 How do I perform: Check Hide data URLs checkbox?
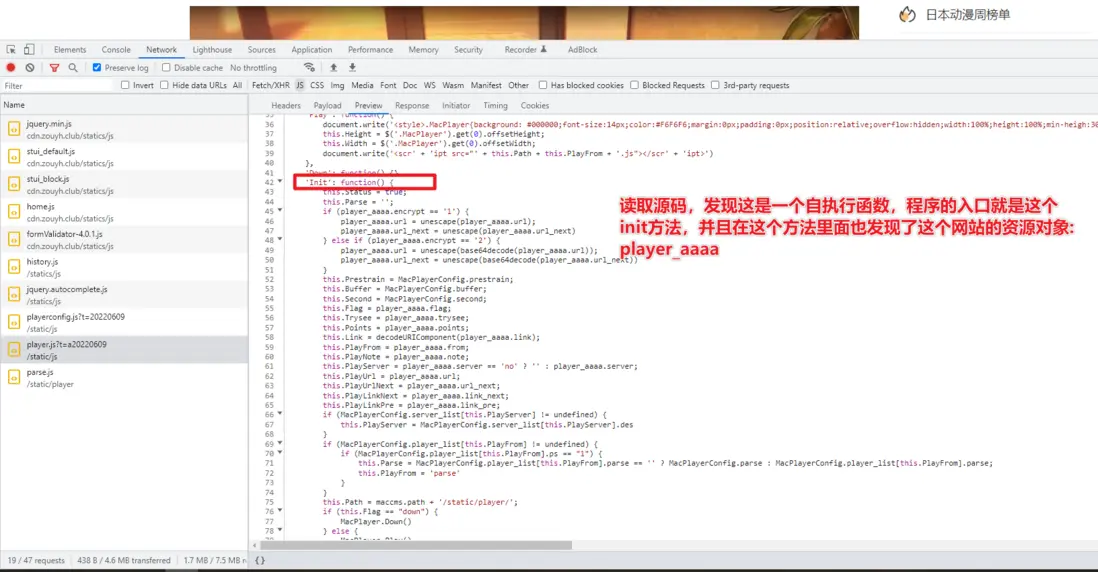coord(164,85)
